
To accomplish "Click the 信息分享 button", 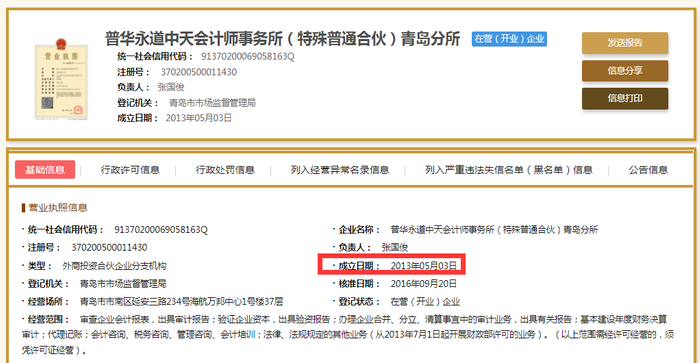I will point(625,71).
